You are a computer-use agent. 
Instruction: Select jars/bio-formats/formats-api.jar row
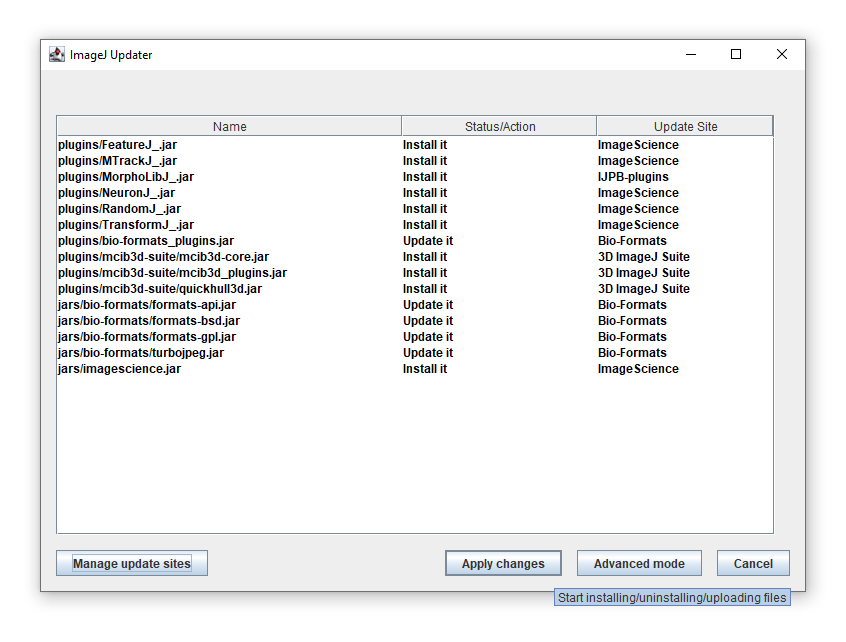tap(414, 305)
